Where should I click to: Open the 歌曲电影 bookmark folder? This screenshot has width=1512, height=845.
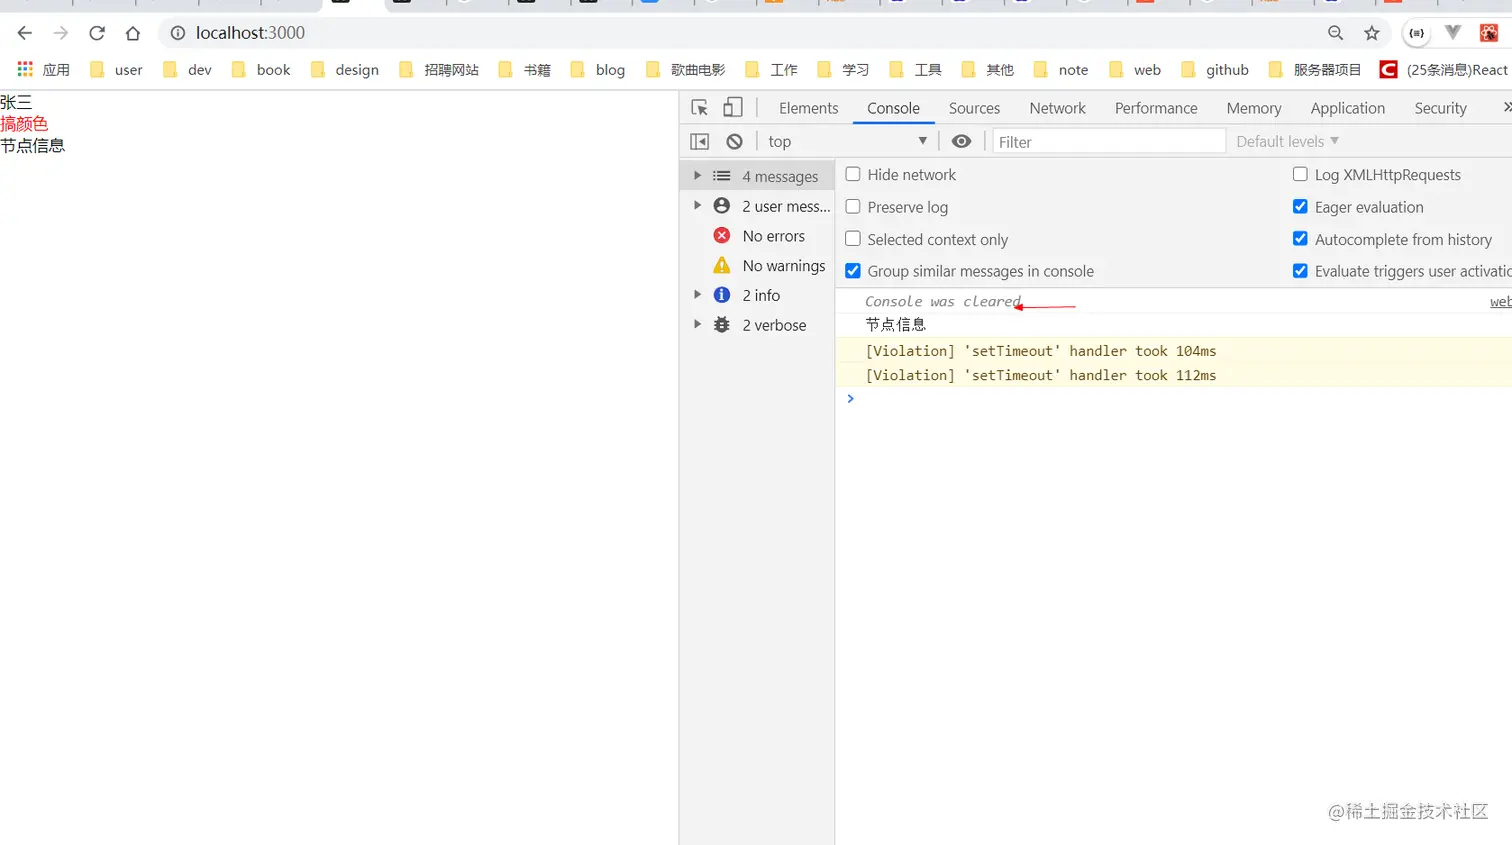point(686,70)
